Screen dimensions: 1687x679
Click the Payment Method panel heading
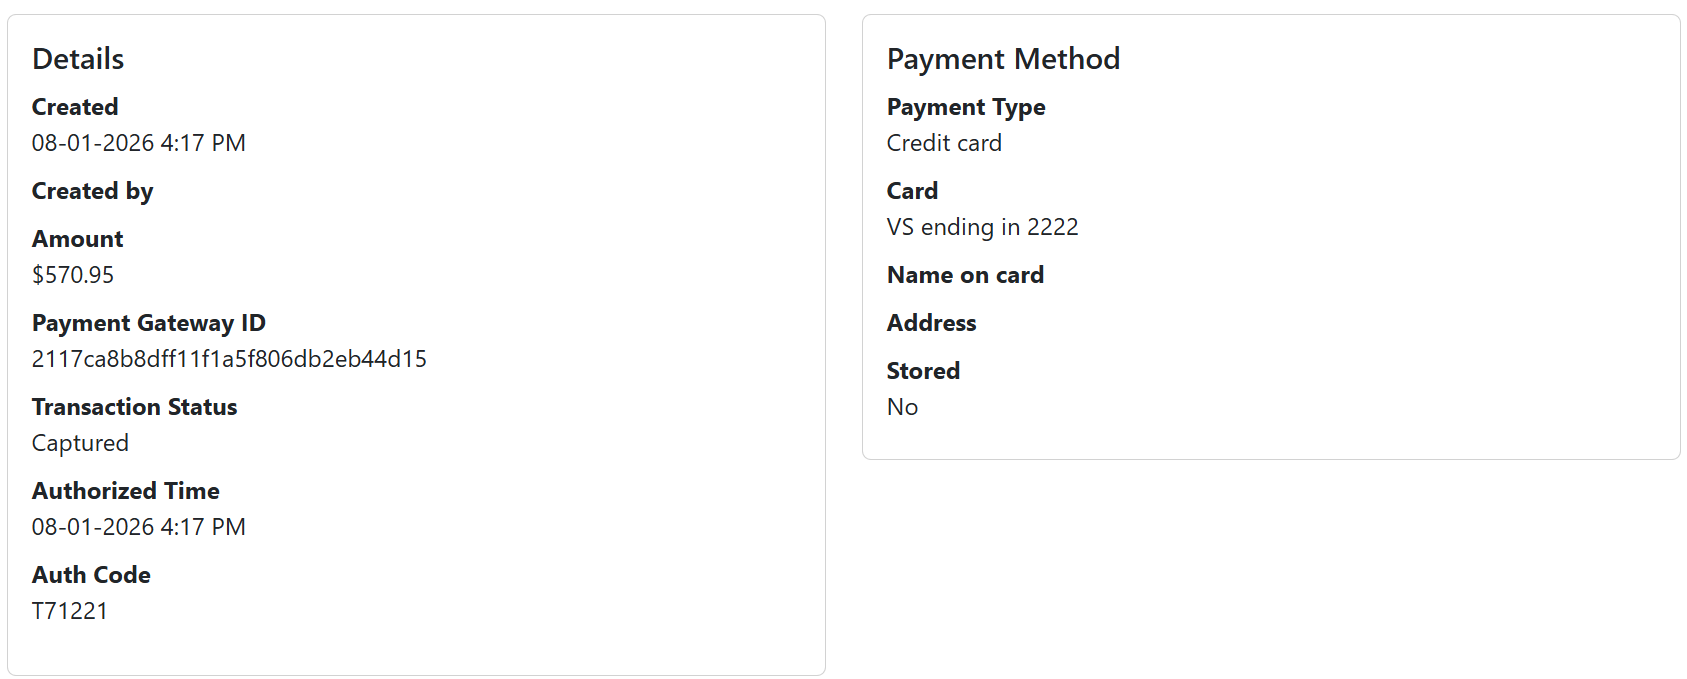[1003, 59]
